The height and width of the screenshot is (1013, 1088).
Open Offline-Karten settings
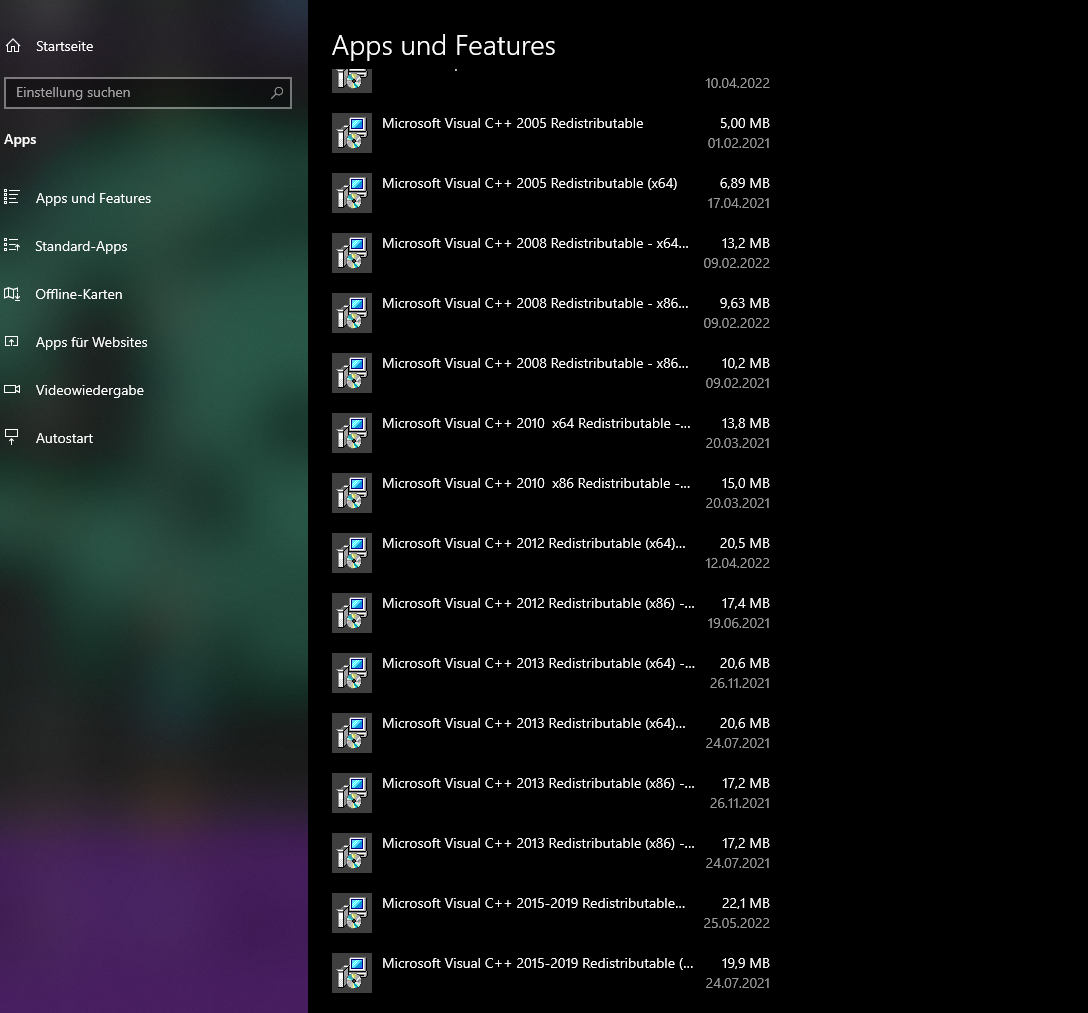pos(78,294)
